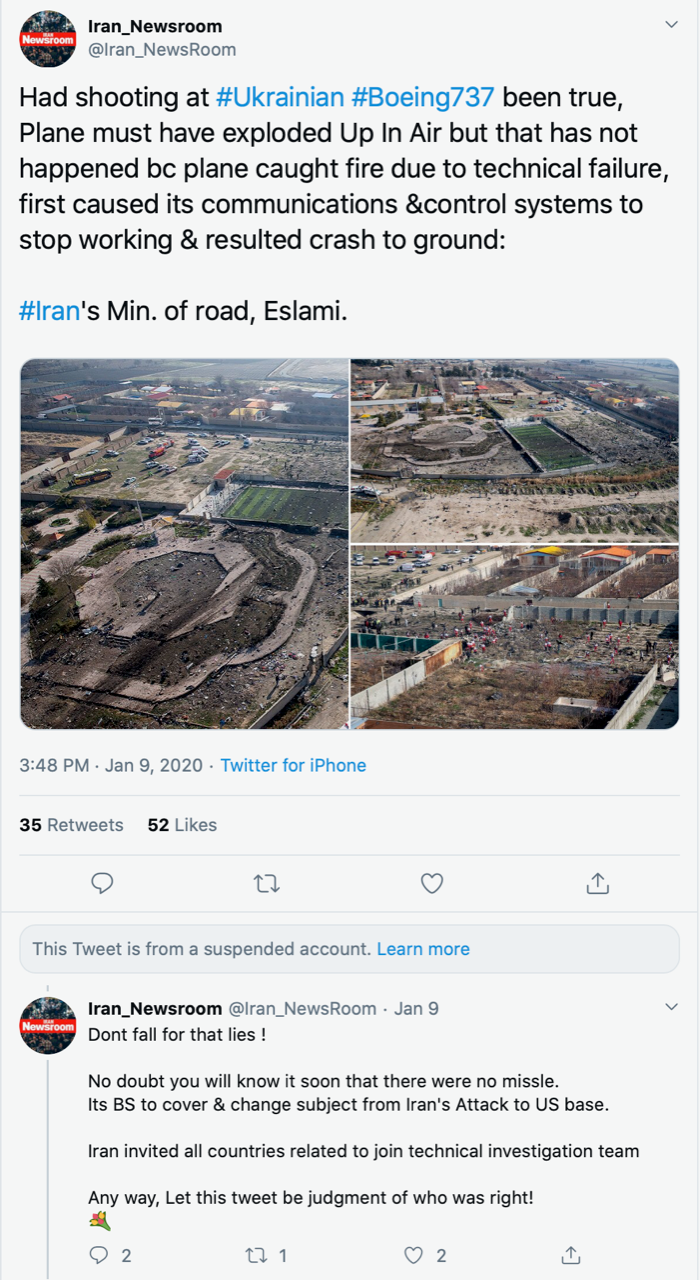
Task: Expand the reply tweet's more-options chevron
Action: click(671, 1008)
